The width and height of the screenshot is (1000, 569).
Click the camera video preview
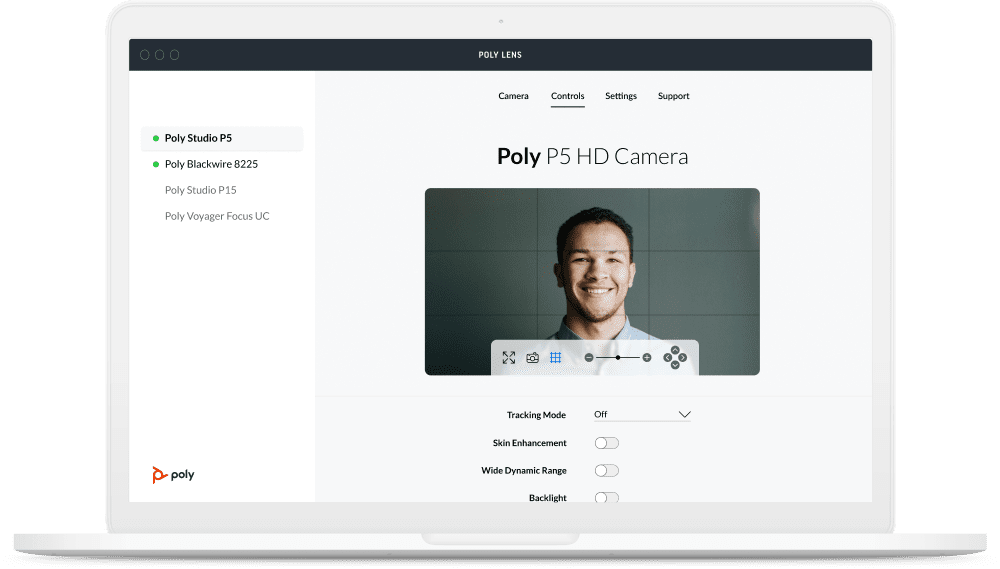(592, 281)
